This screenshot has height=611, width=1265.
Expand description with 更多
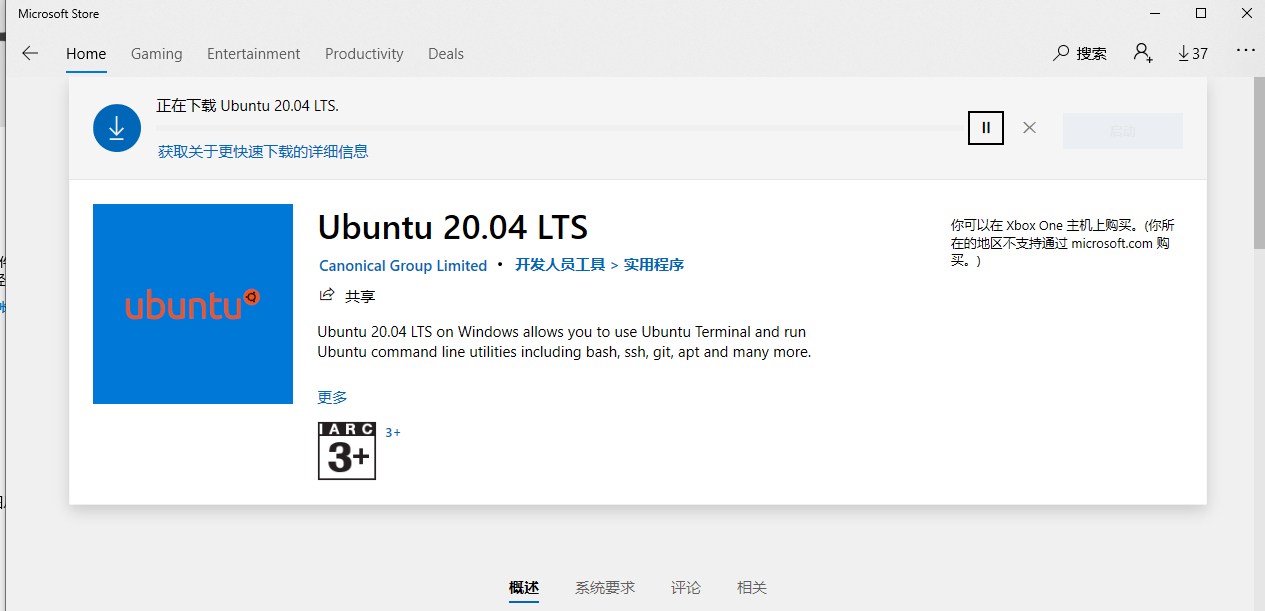(333, 397)
